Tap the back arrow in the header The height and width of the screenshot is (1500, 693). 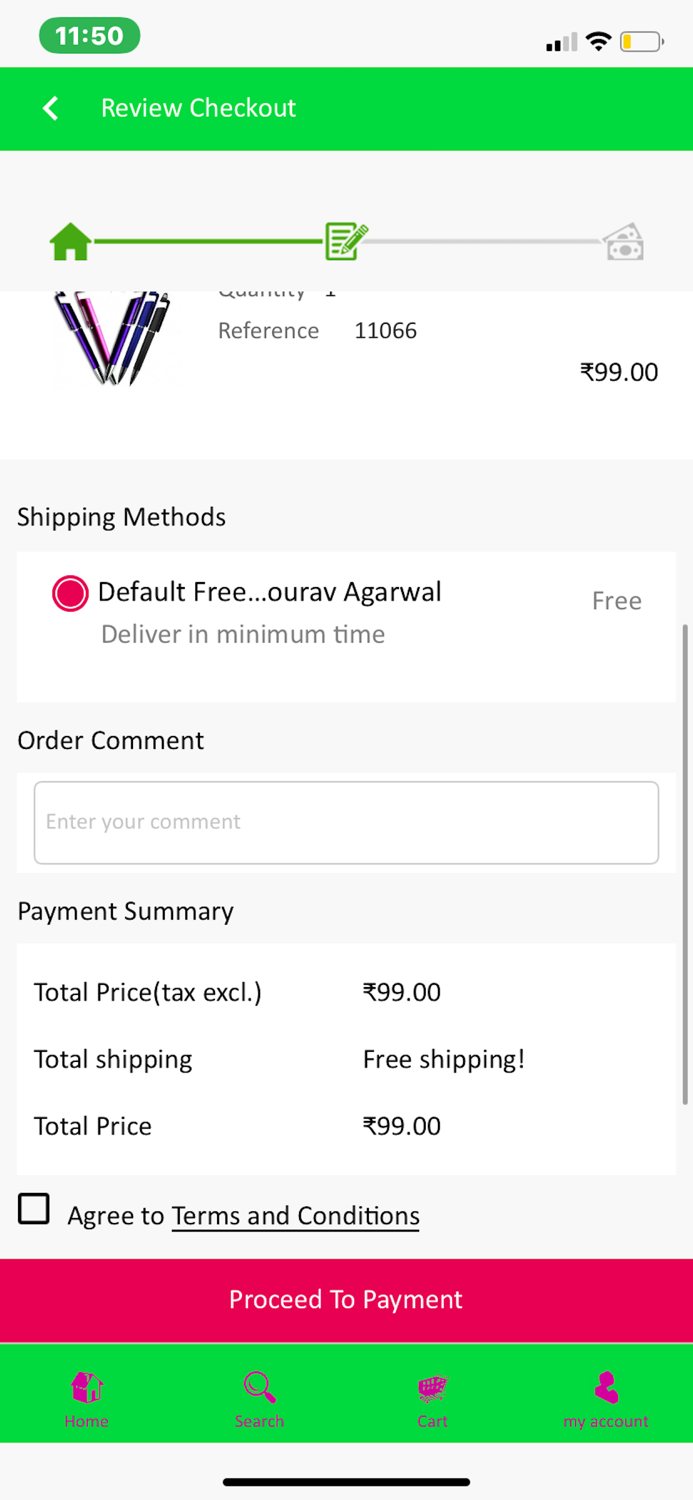pyautogui.click(x=50, y=108)
